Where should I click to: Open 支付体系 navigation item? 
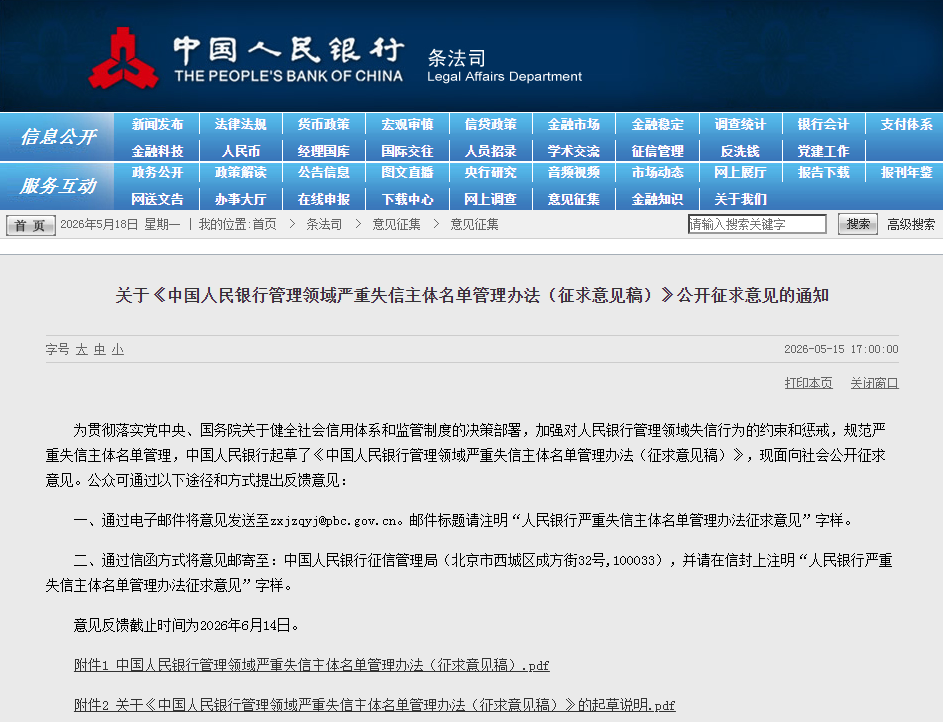pos(906,124)
